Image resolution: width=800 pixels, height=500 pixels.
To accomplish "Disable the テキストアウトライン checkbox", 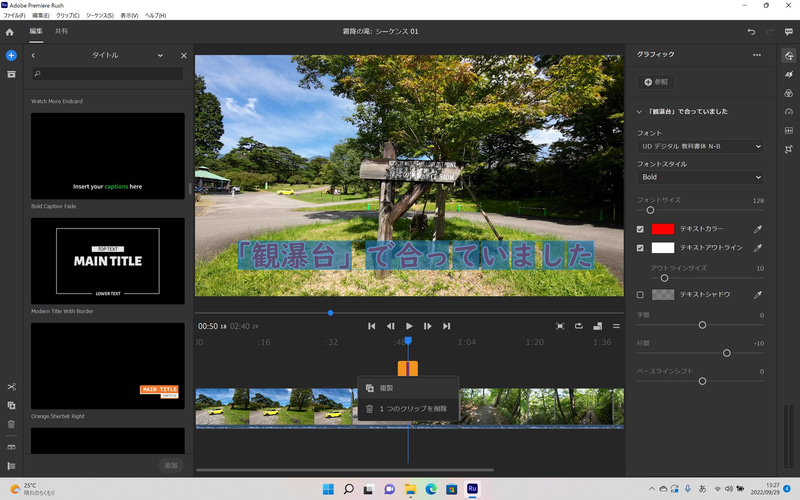I will point(641,247).
